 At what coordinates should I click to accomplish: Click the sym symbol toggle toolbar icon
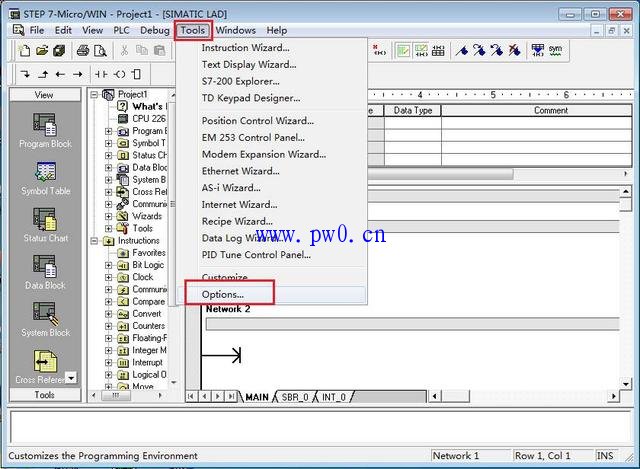554,50
